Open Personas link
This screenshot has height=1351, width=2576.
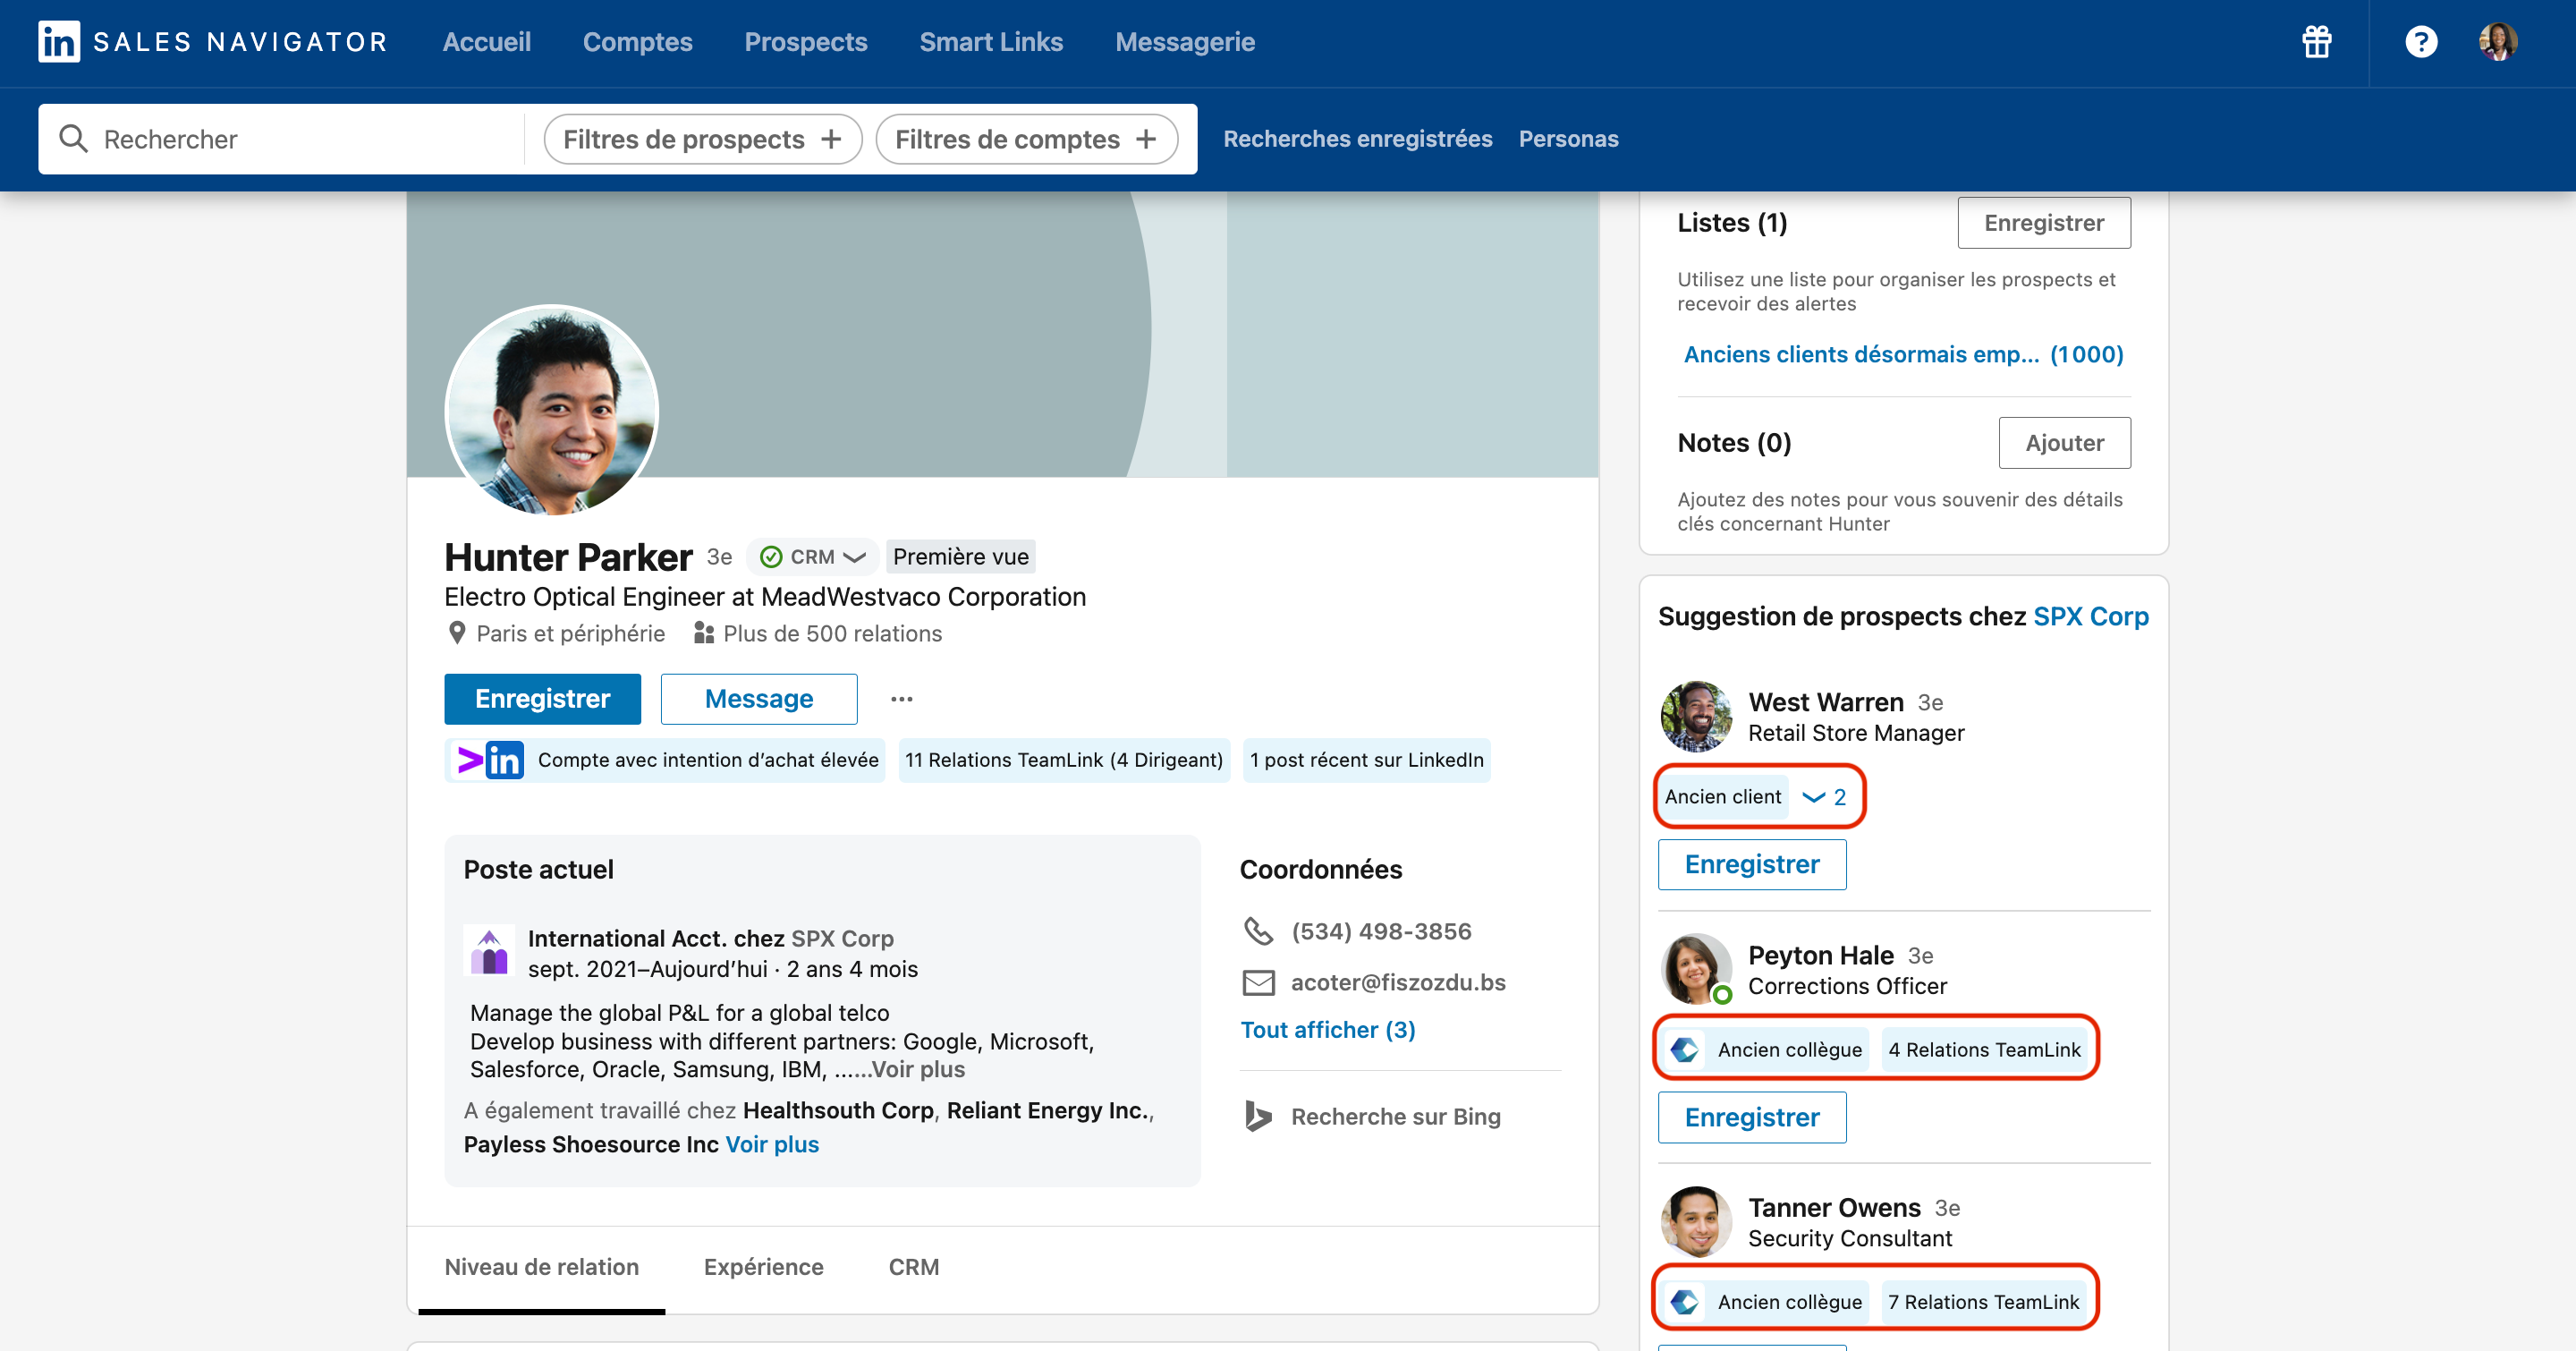click(x=1568, y=139)
